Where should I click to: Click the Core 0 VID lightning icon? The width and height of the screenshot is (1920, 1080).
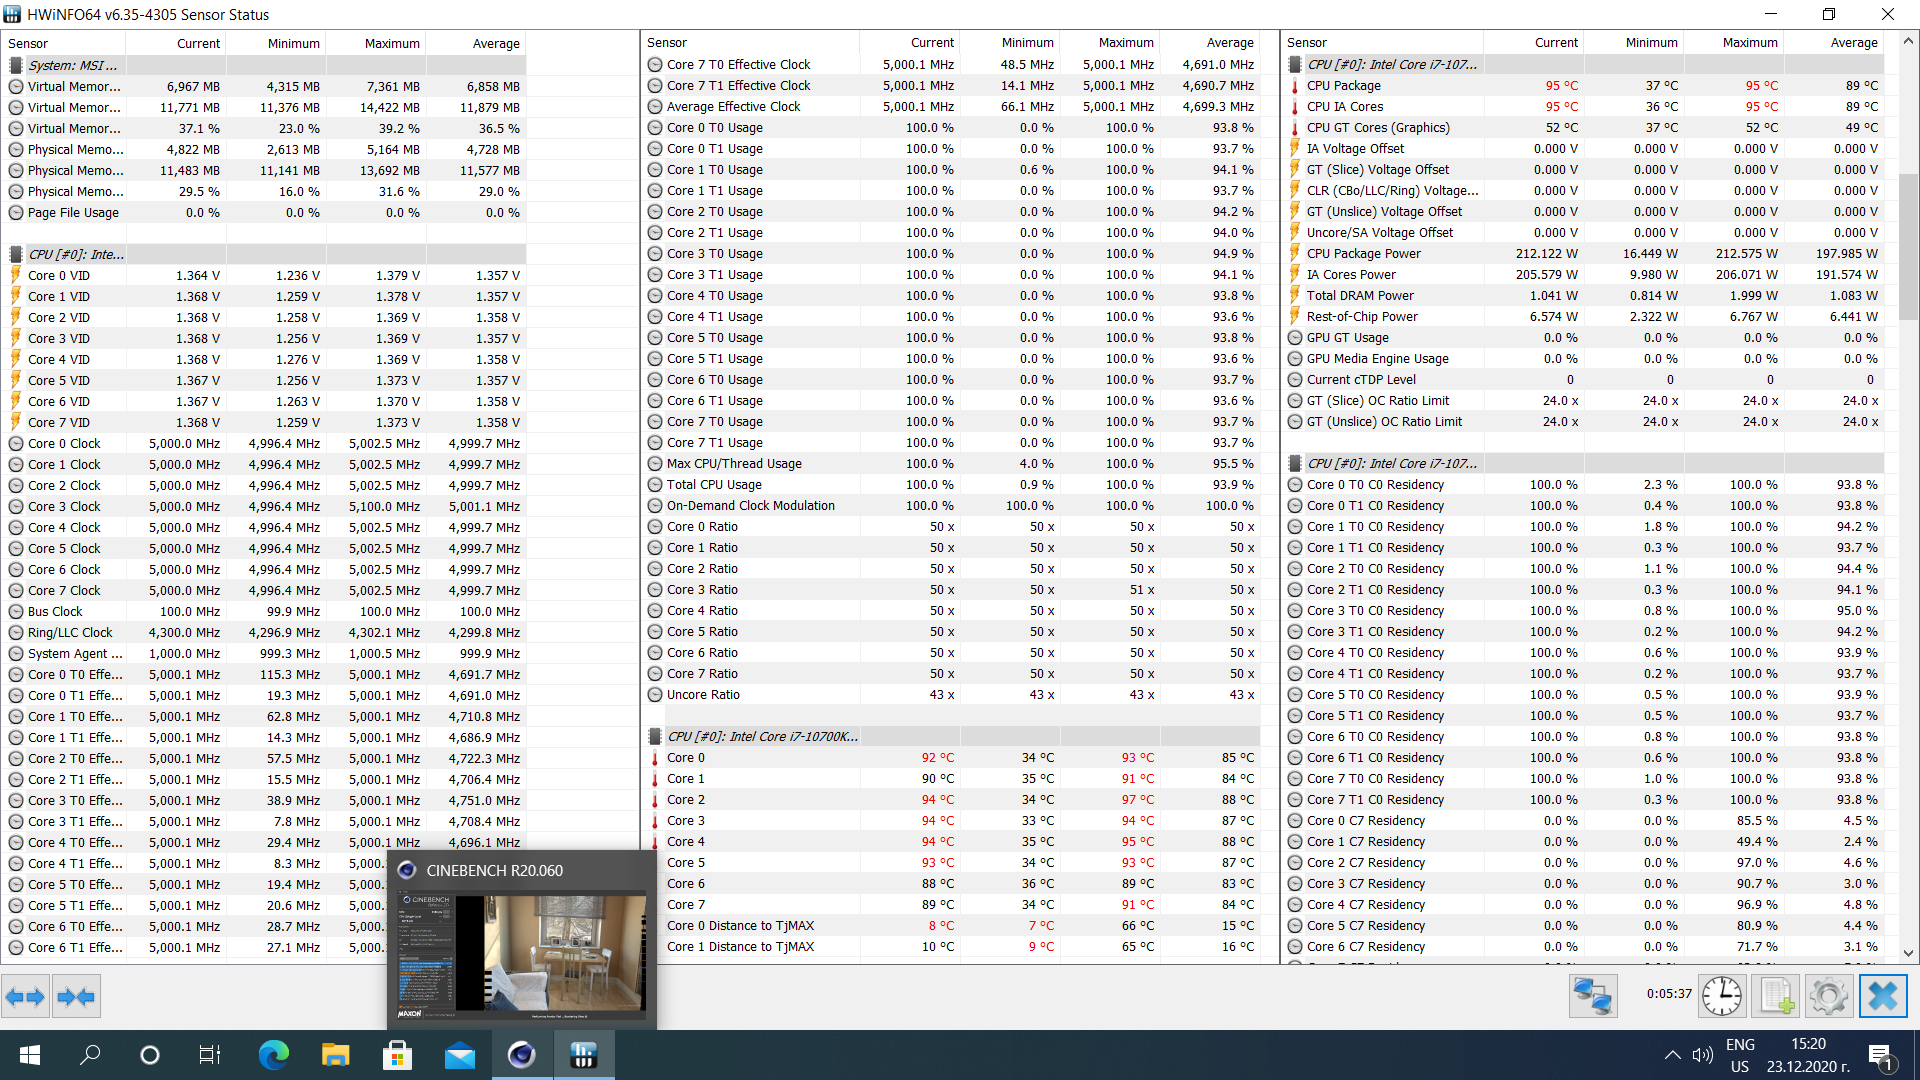(16, 275)
